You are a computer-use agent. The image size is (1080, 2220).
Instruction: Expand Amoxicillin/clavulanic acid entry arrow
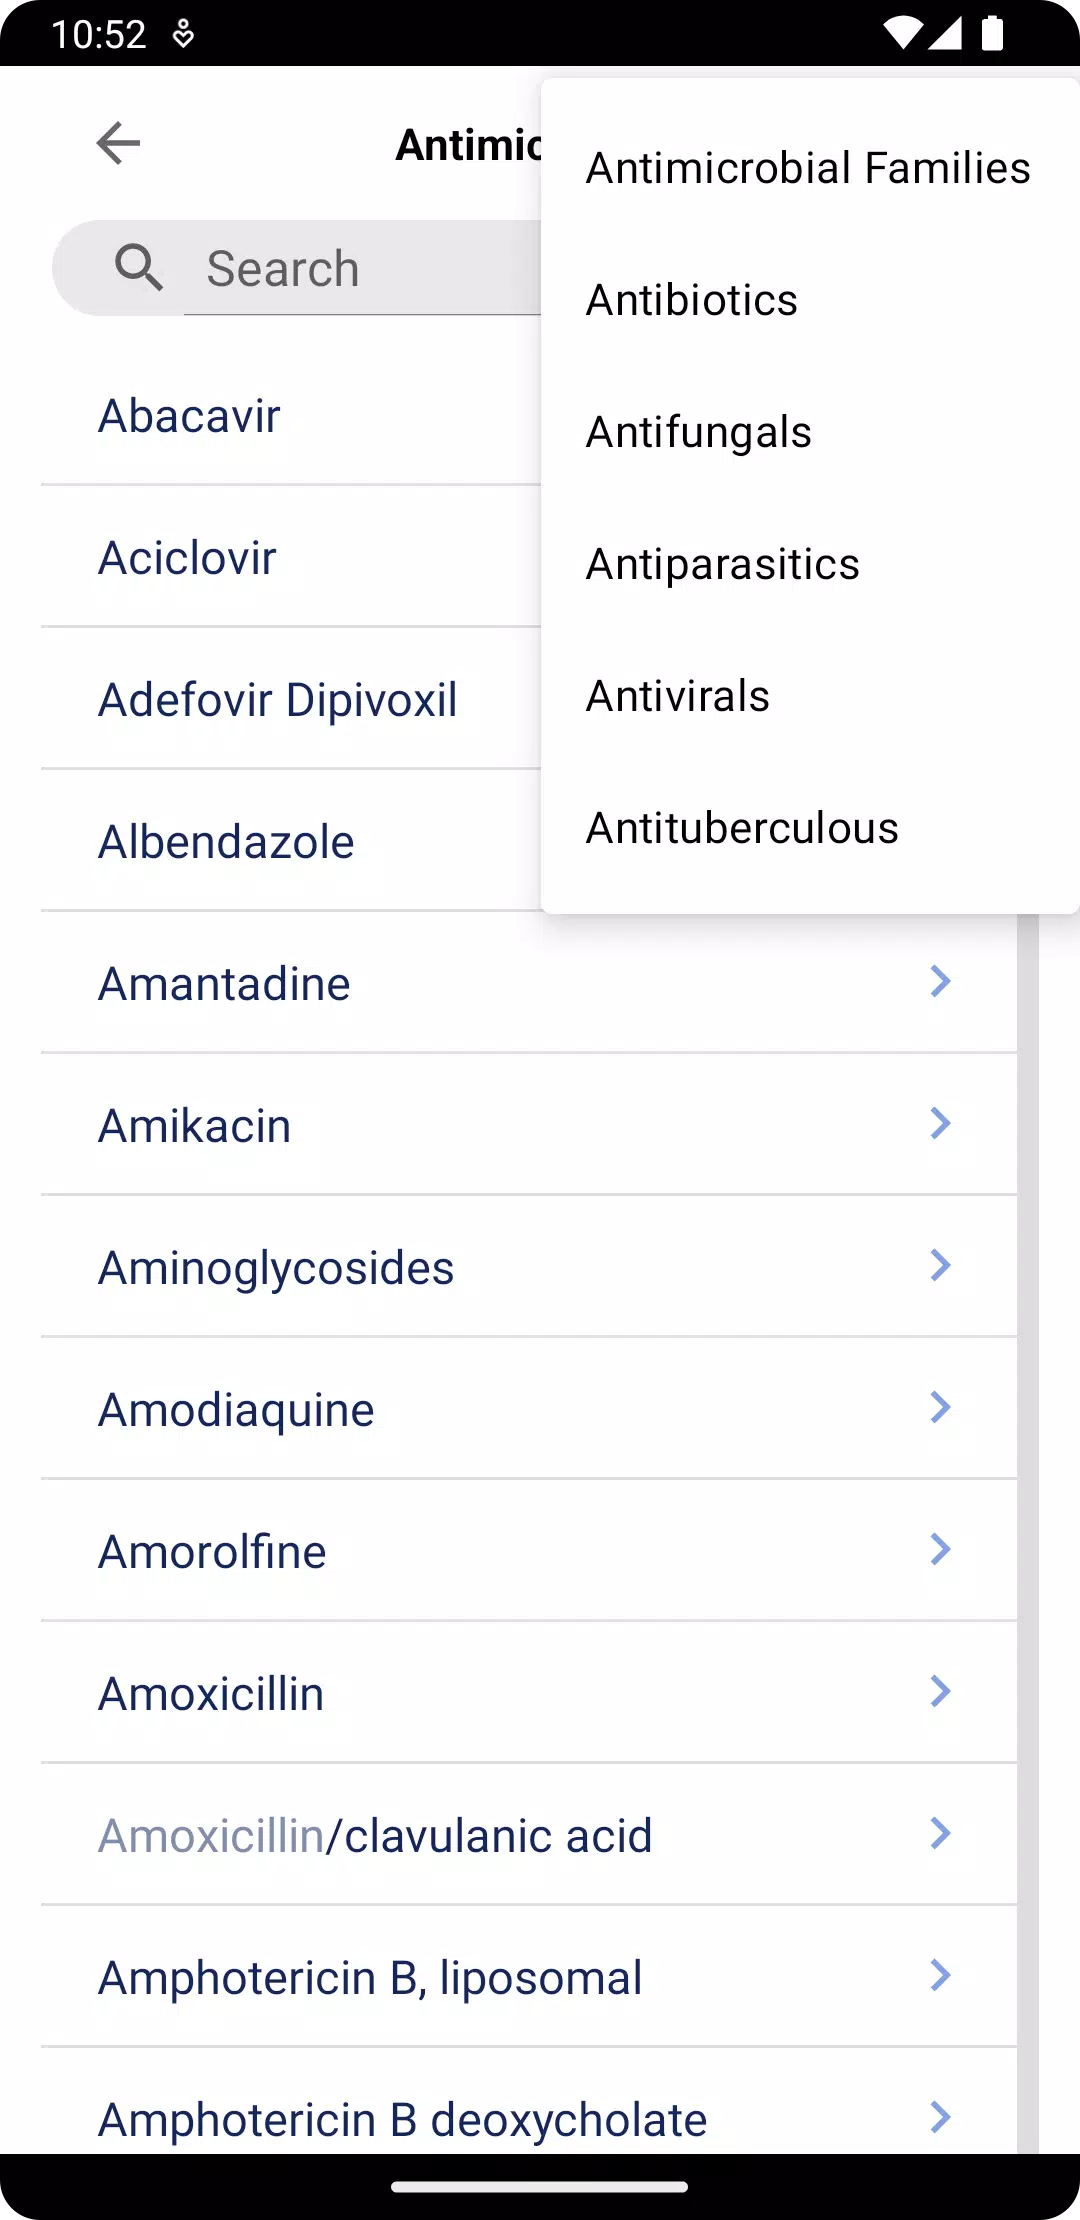point(940,1833)
